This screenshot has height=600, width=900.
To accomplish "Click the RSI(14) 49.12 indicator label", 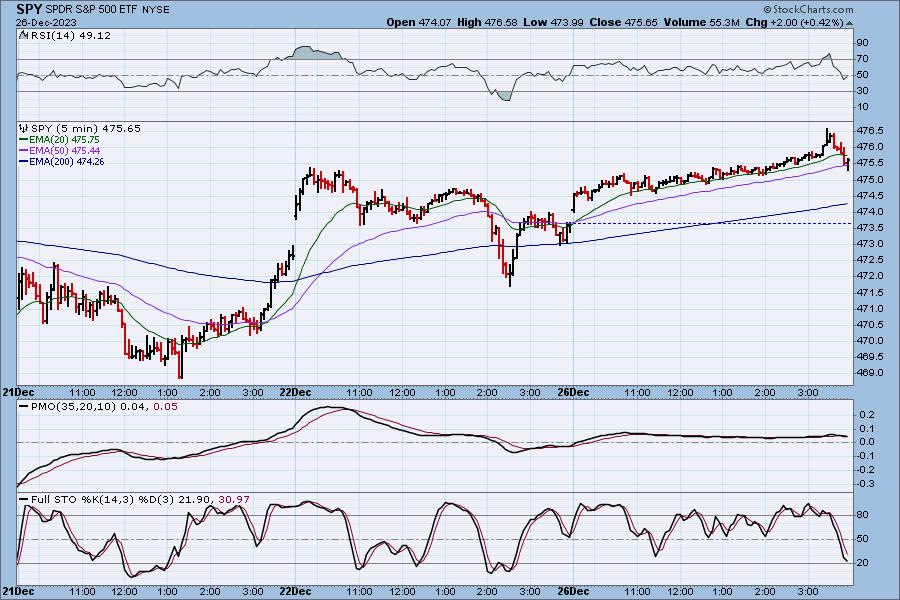I will [69, 35].
